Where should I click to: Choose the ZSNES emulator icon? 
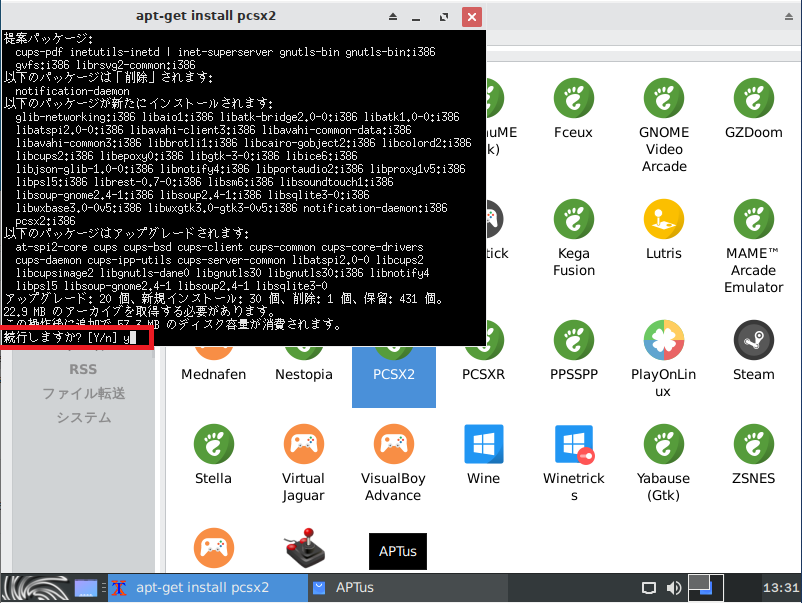pos(753,444)
